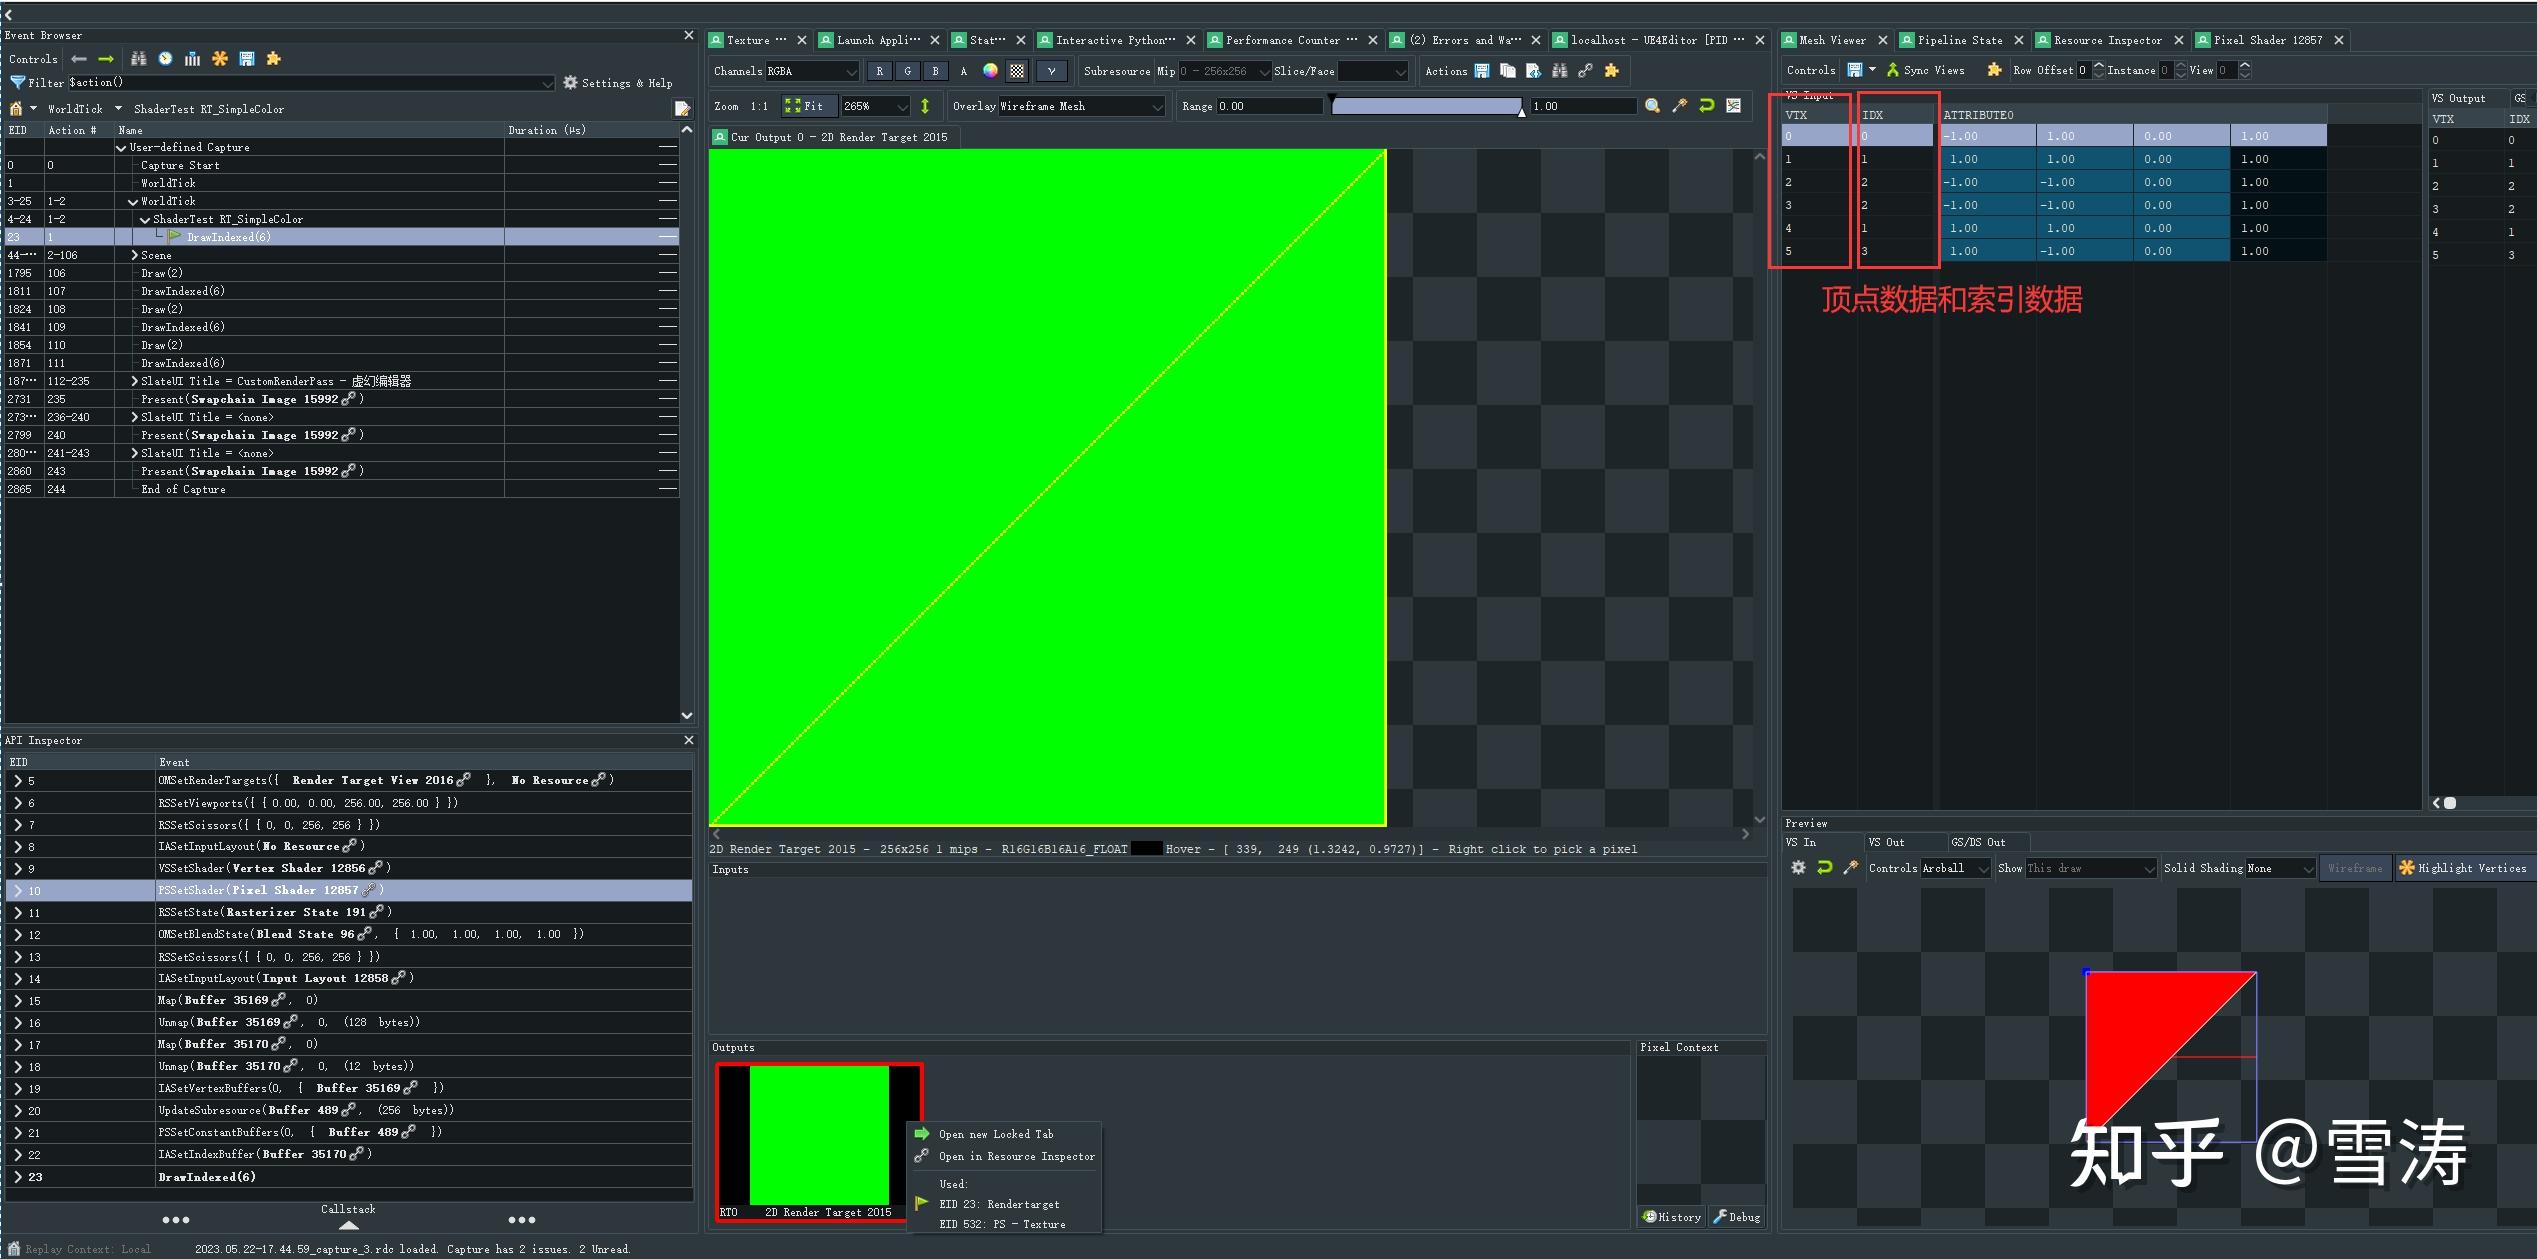Select the eyedropper pixel pick tool

1679,106
